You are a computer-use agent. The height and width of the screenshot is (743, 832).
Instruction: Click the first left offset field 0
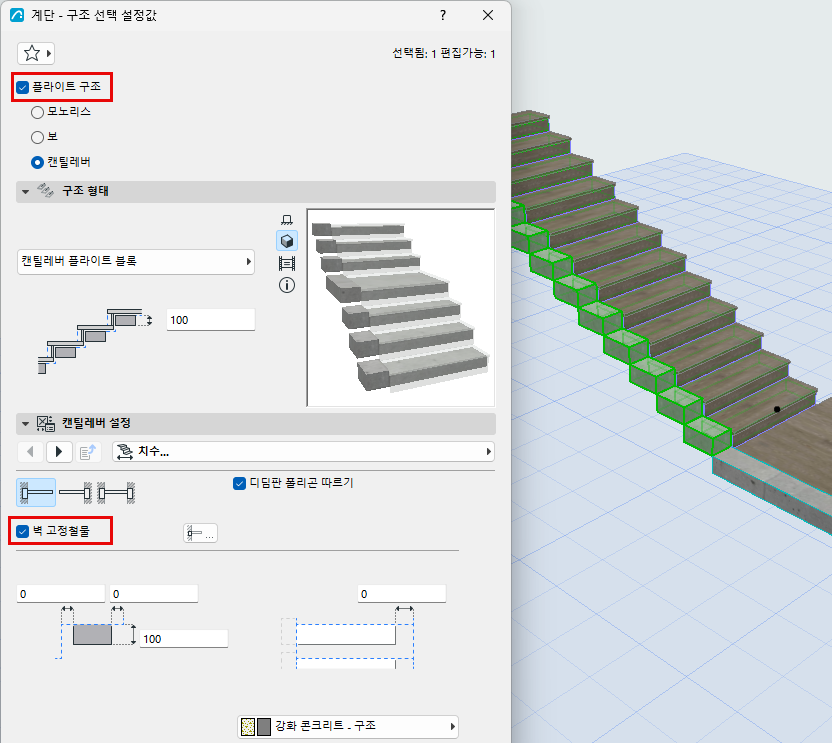[60, 594]
